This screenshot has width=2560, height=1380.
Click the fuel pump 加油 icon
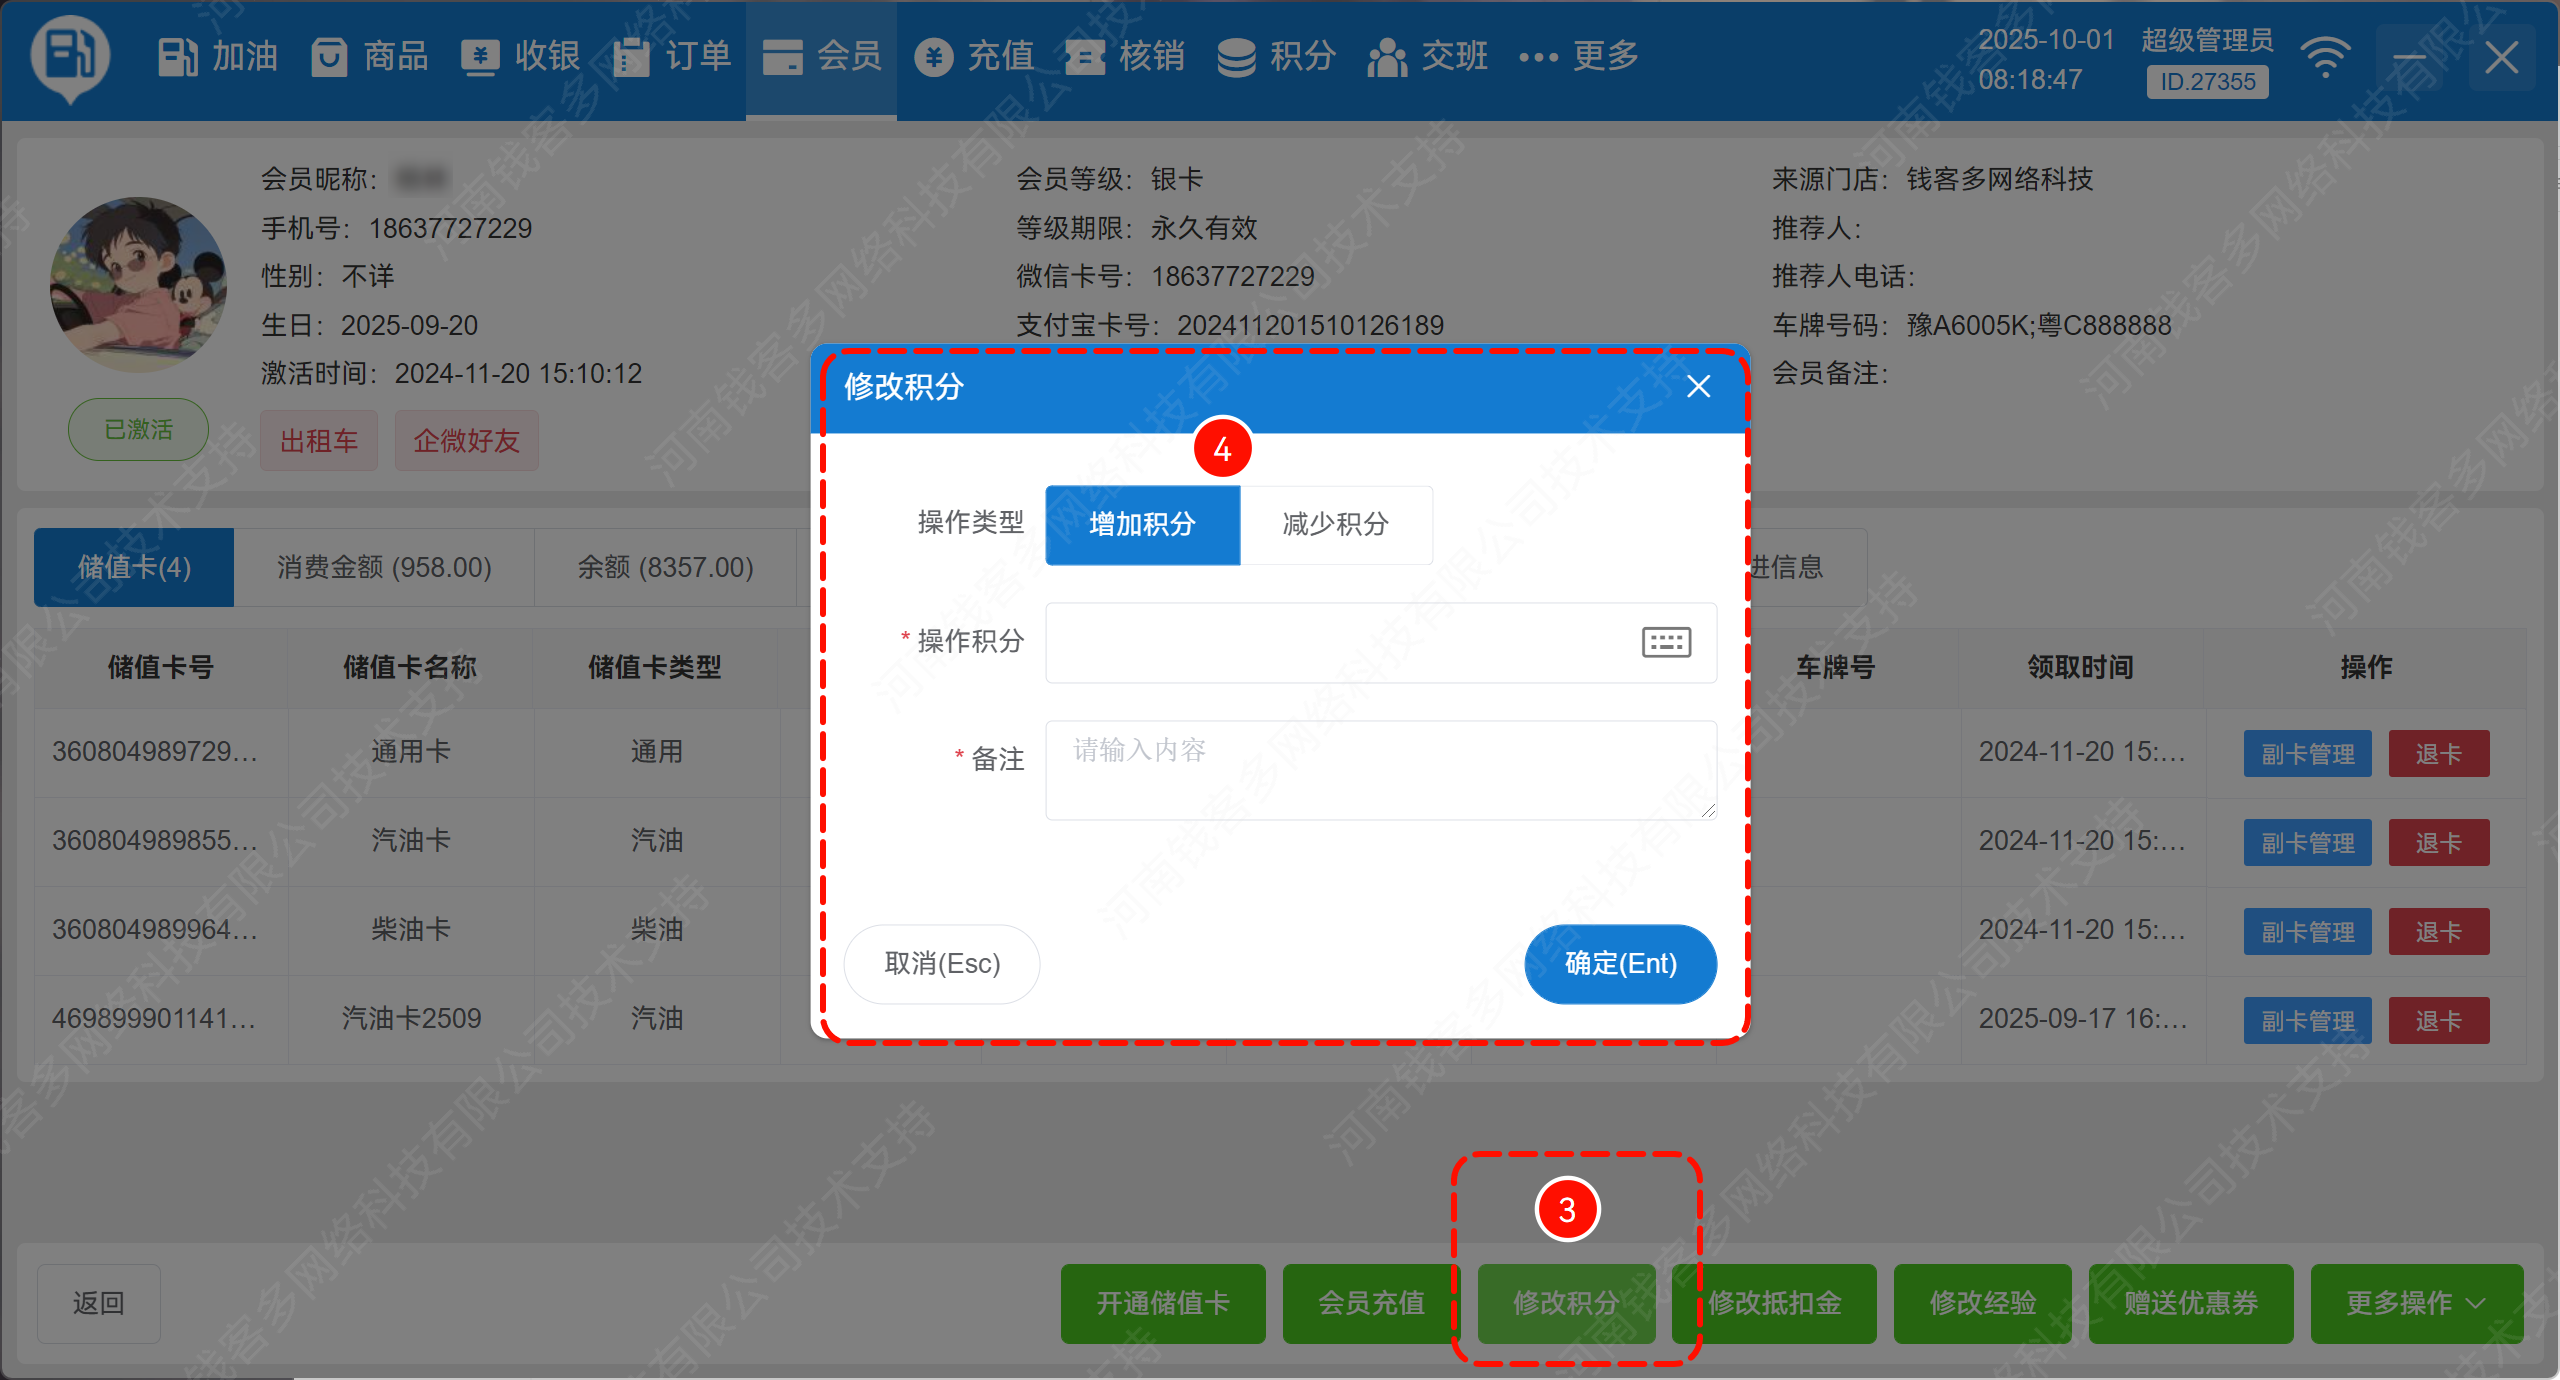[x=178, y=57]
